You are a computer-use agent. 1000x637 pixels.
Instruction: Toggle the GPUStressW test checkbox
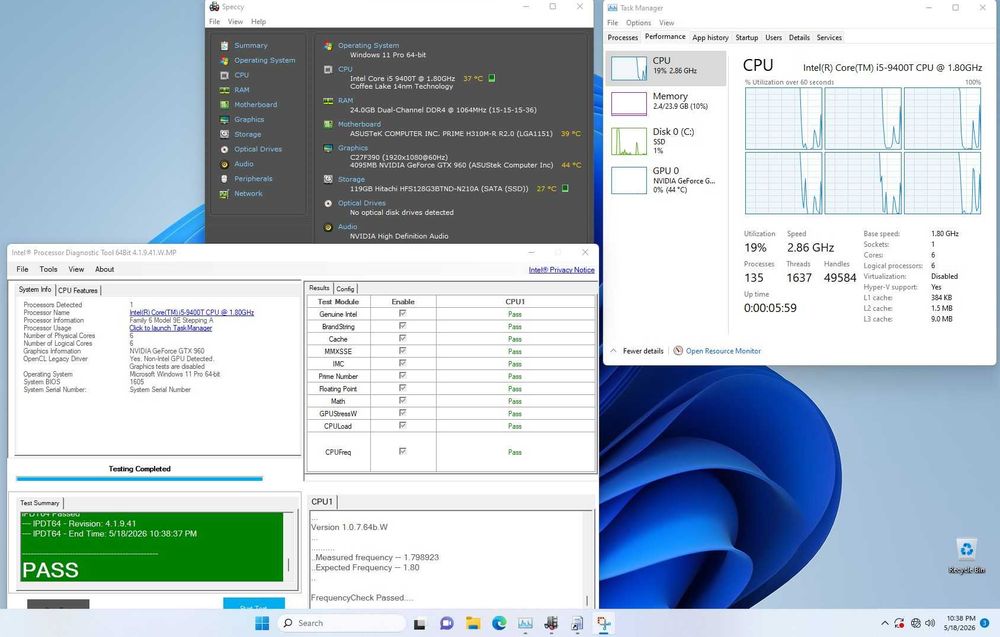pyautogui.click(x=402, y=413)
